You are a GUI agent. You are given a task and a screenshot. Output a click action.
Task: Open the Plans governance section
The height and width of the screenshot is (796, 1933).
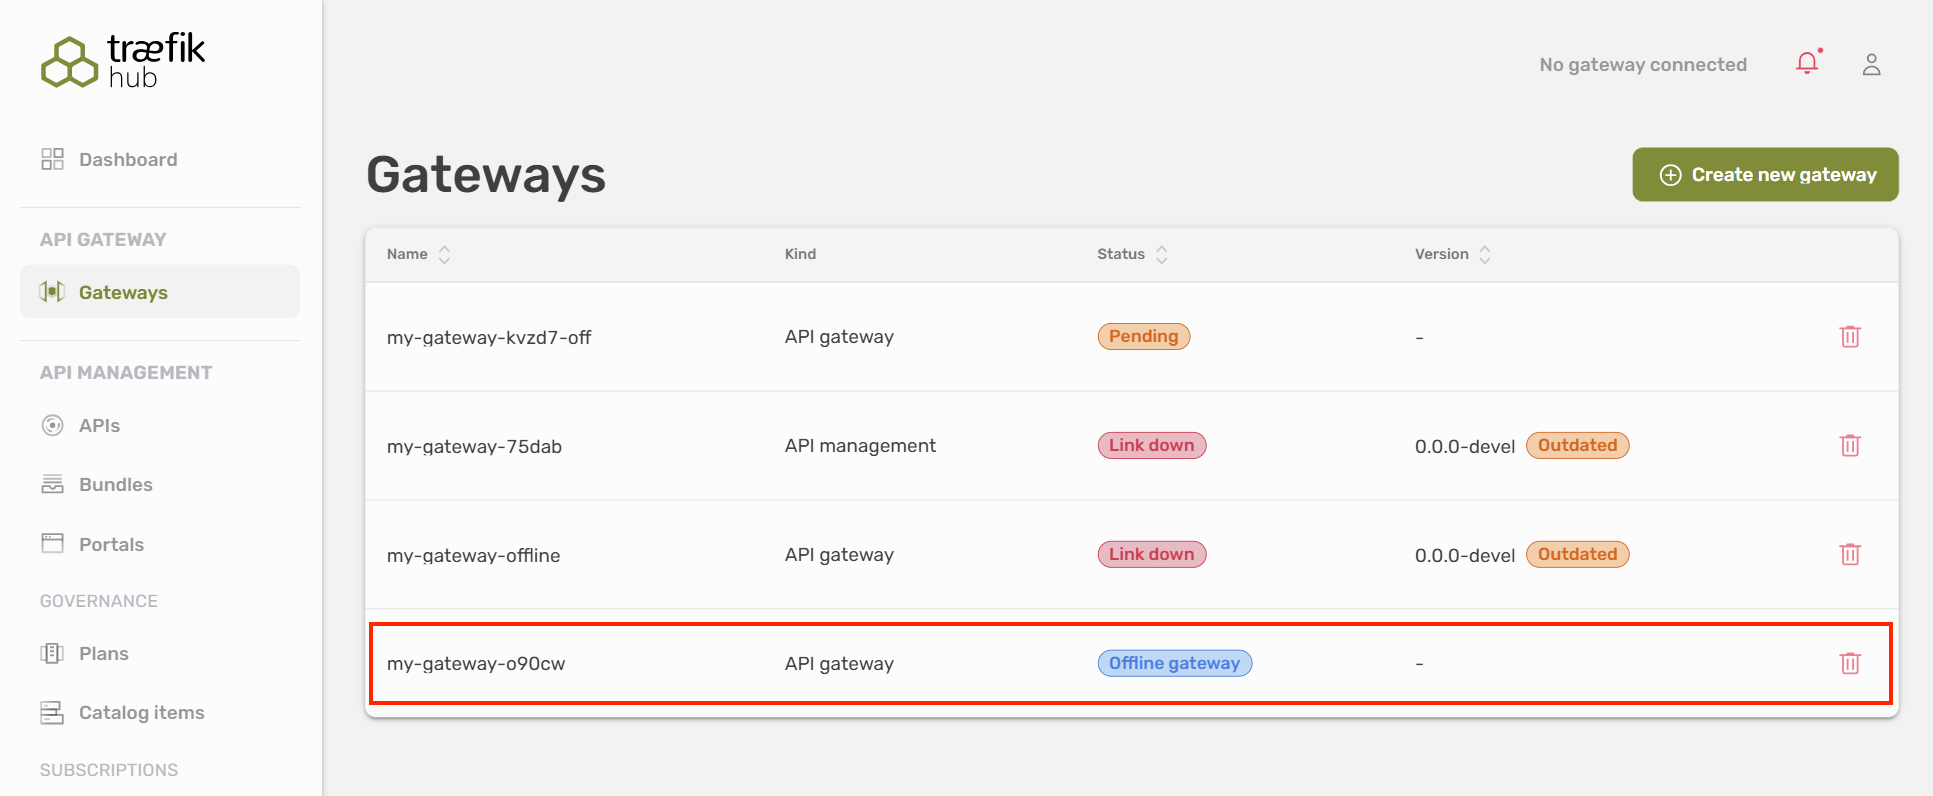103,654
